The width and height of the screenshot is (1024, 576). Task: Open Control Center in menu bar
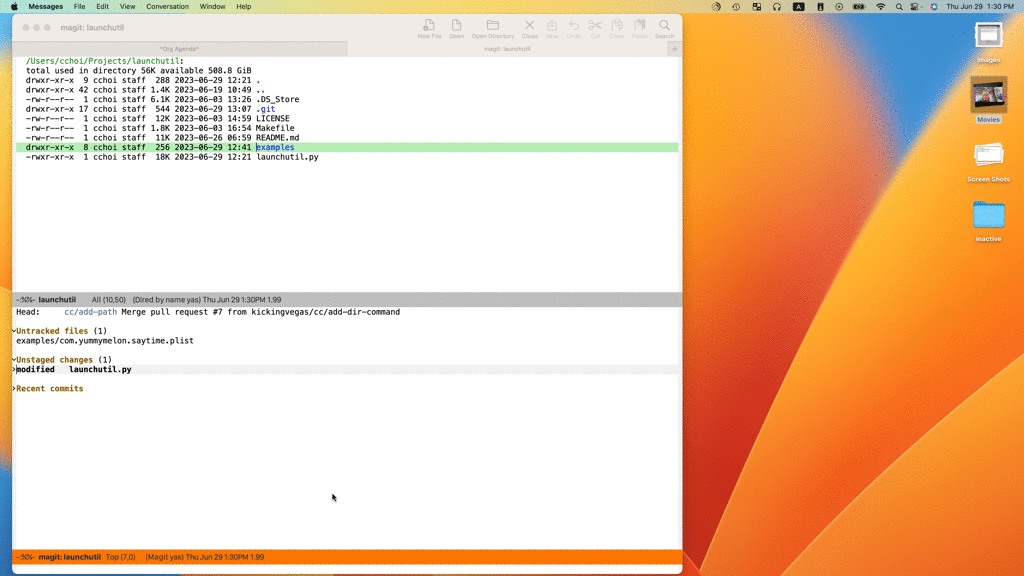(915, 7)
